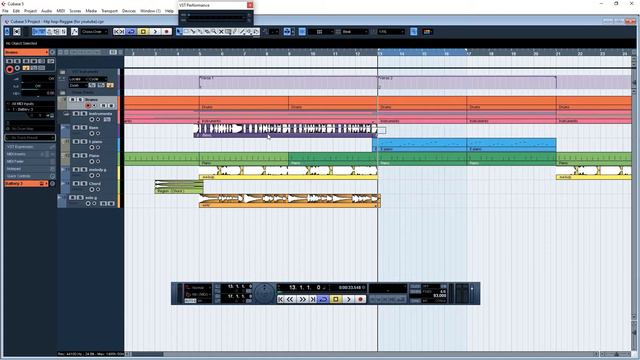
Task: Select the Range Selection tool
Action: coord(186,32)
